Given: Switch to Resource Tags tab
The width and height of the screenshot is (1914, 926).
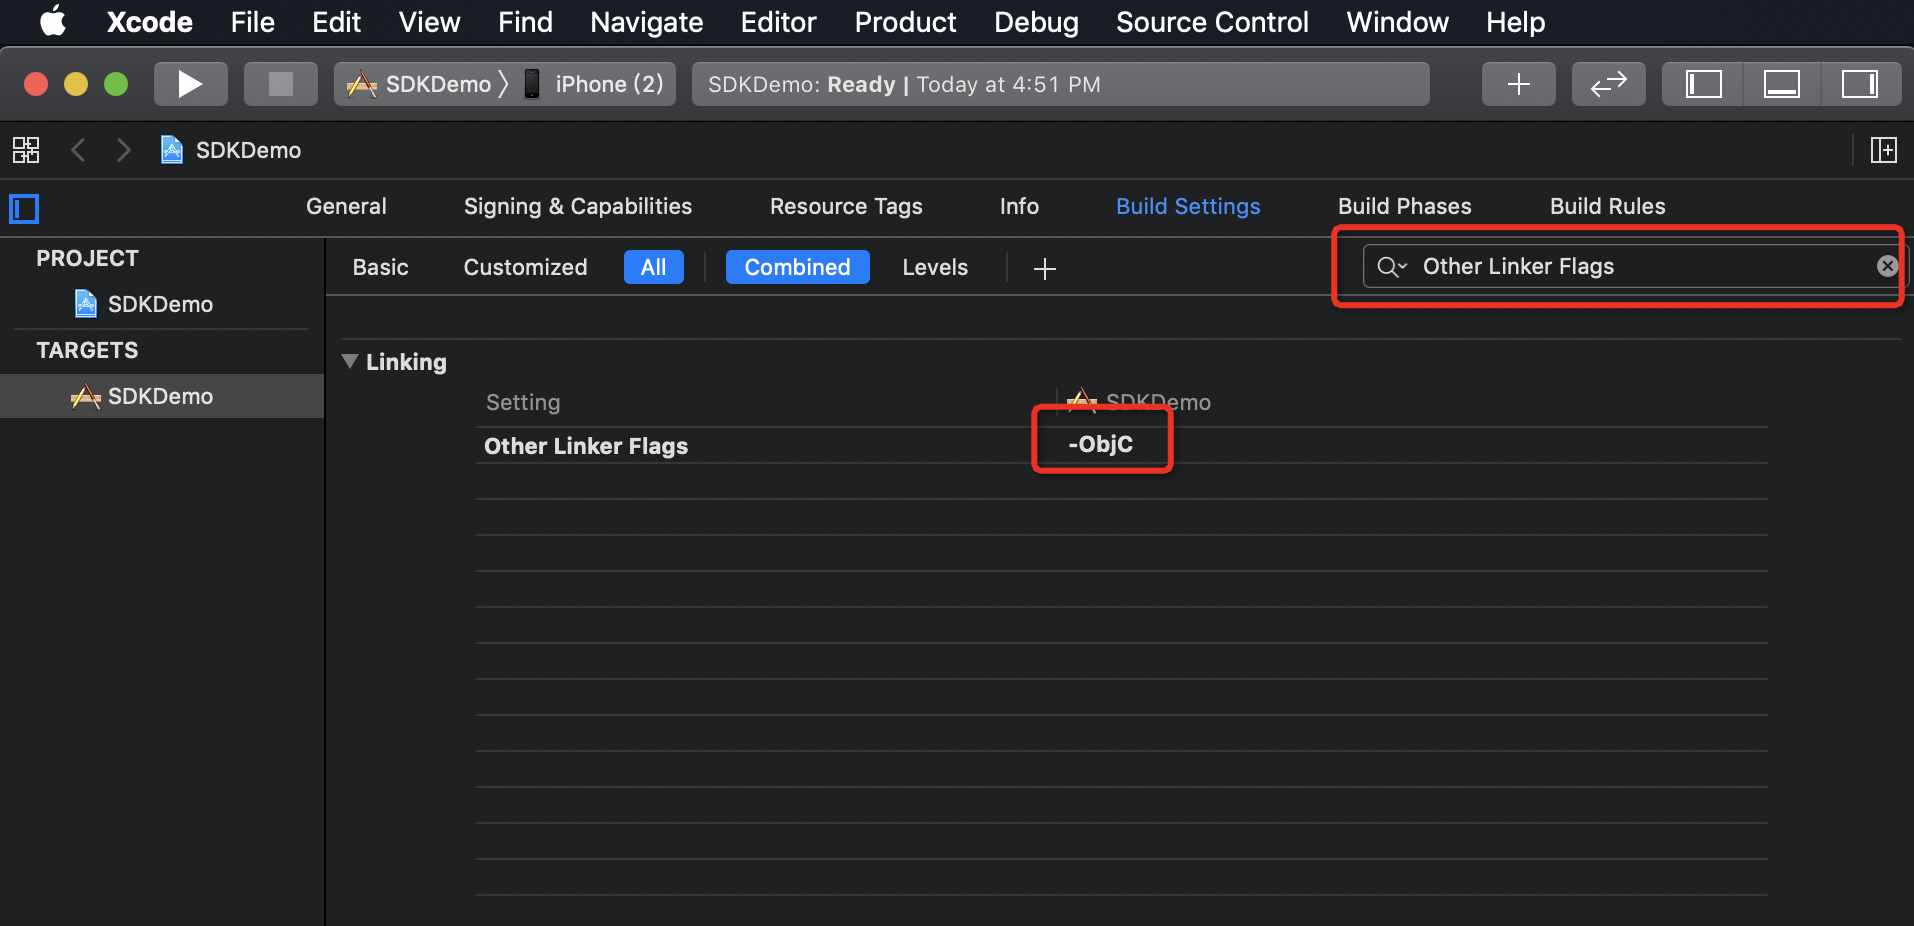Looking at the screenshot, I should point(846,206).
